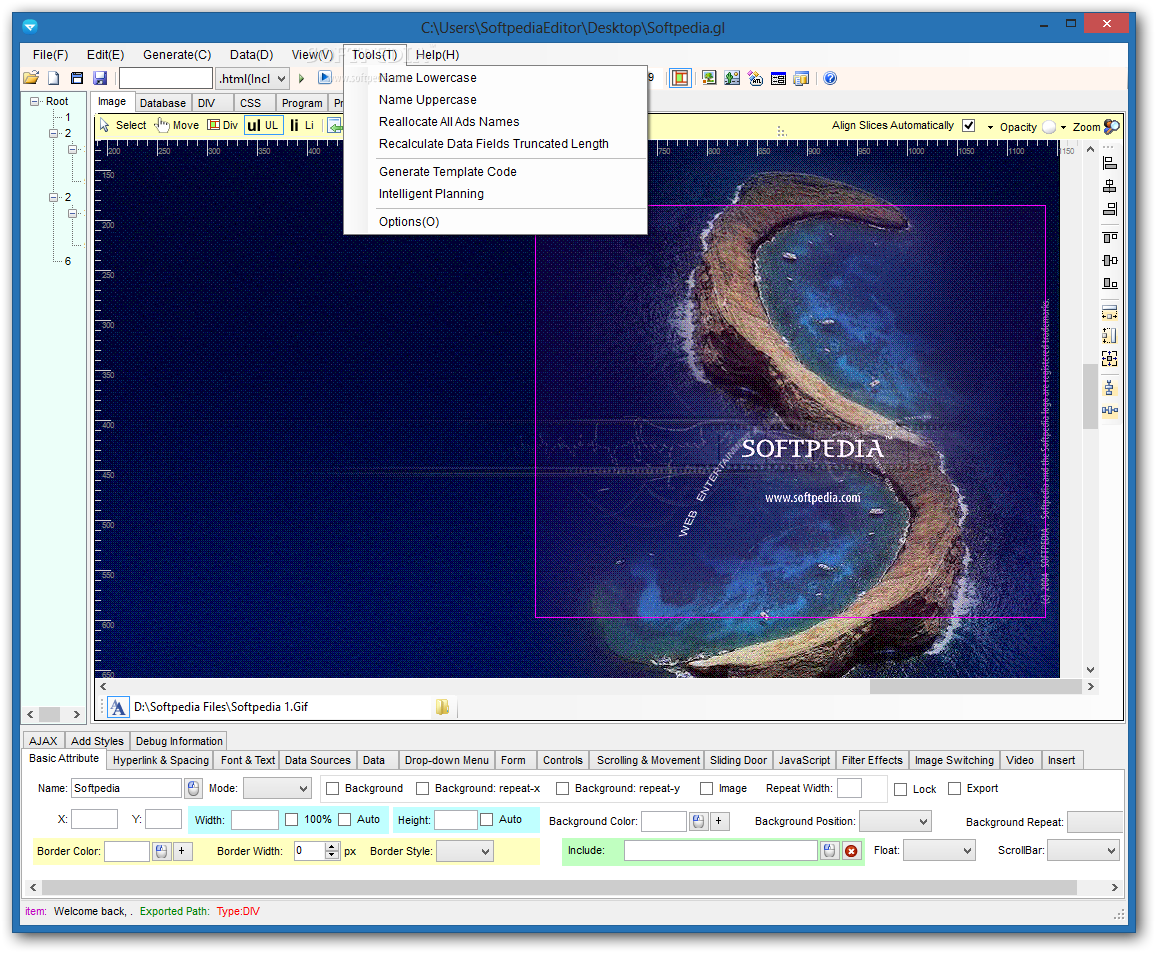Open the Mode dropdown

tap(277, 789)
